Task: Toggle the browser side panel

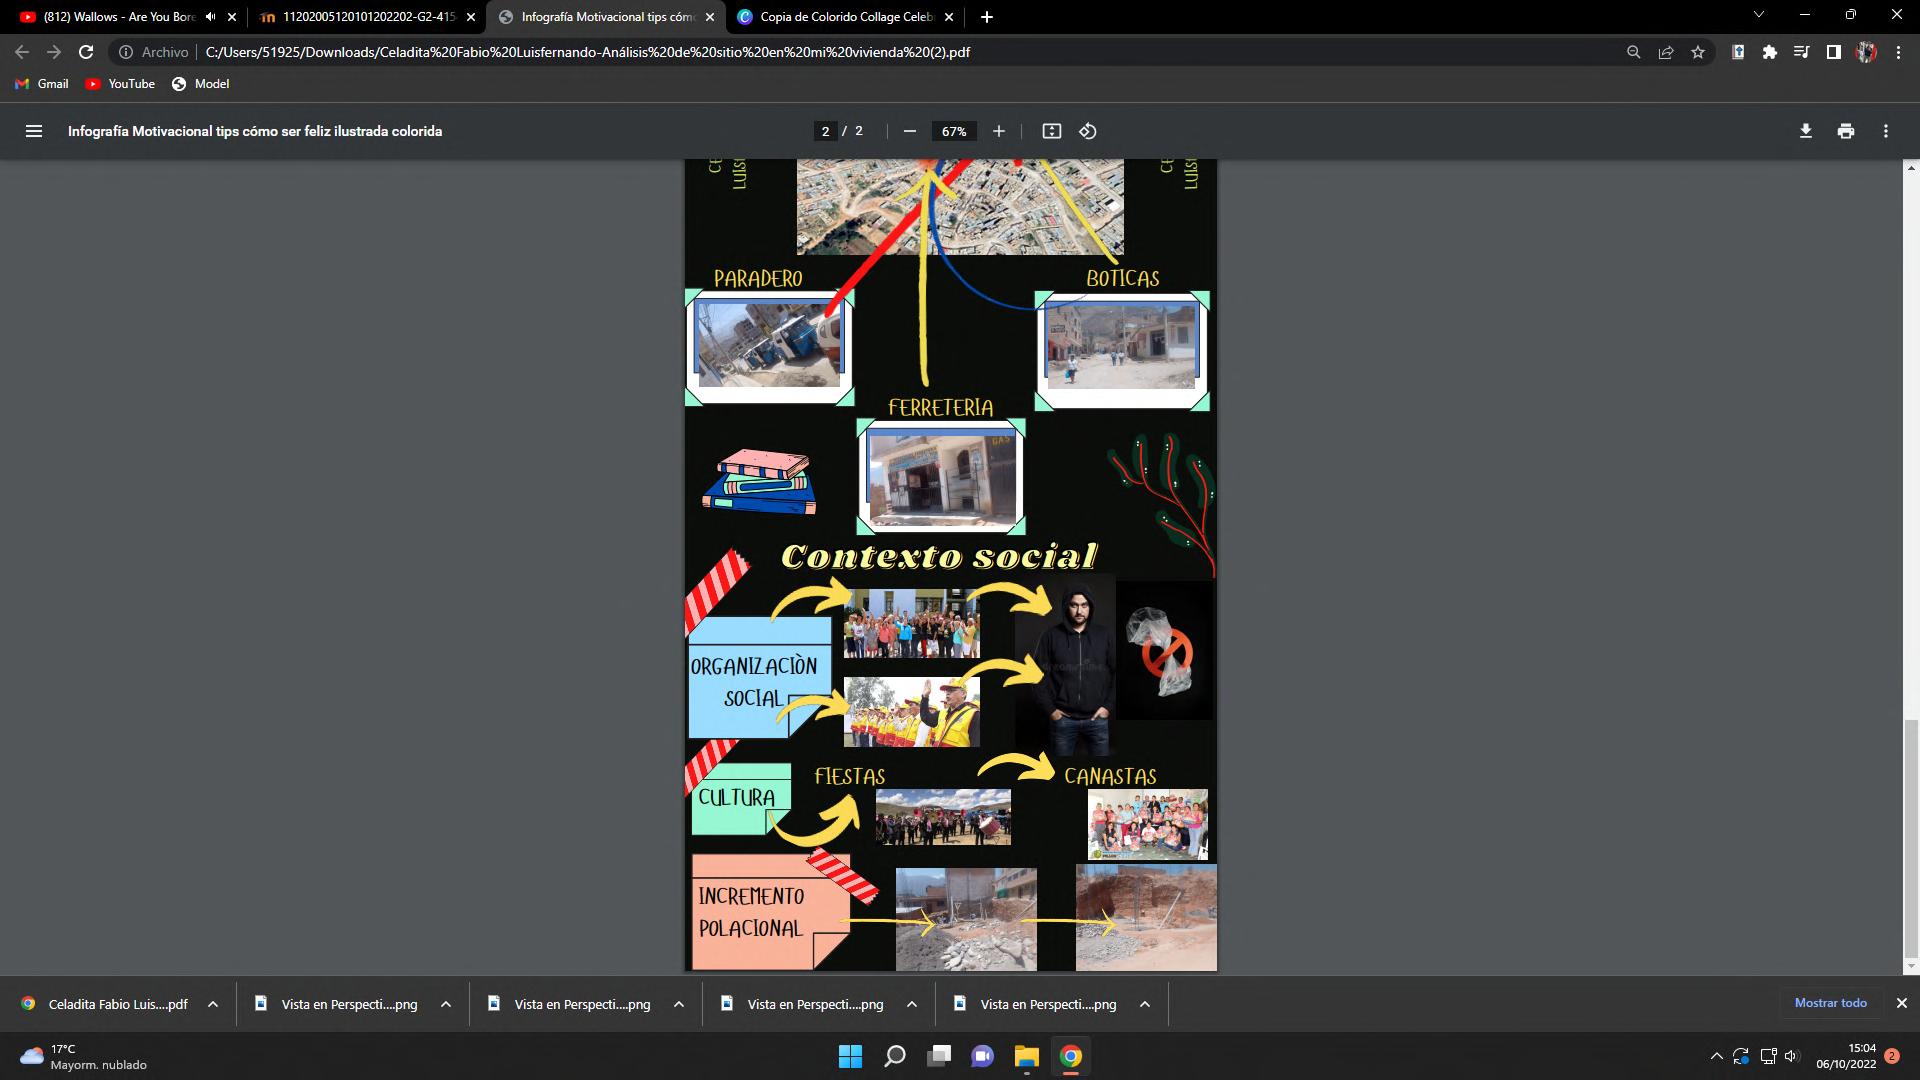Action: click(1833, 52)
